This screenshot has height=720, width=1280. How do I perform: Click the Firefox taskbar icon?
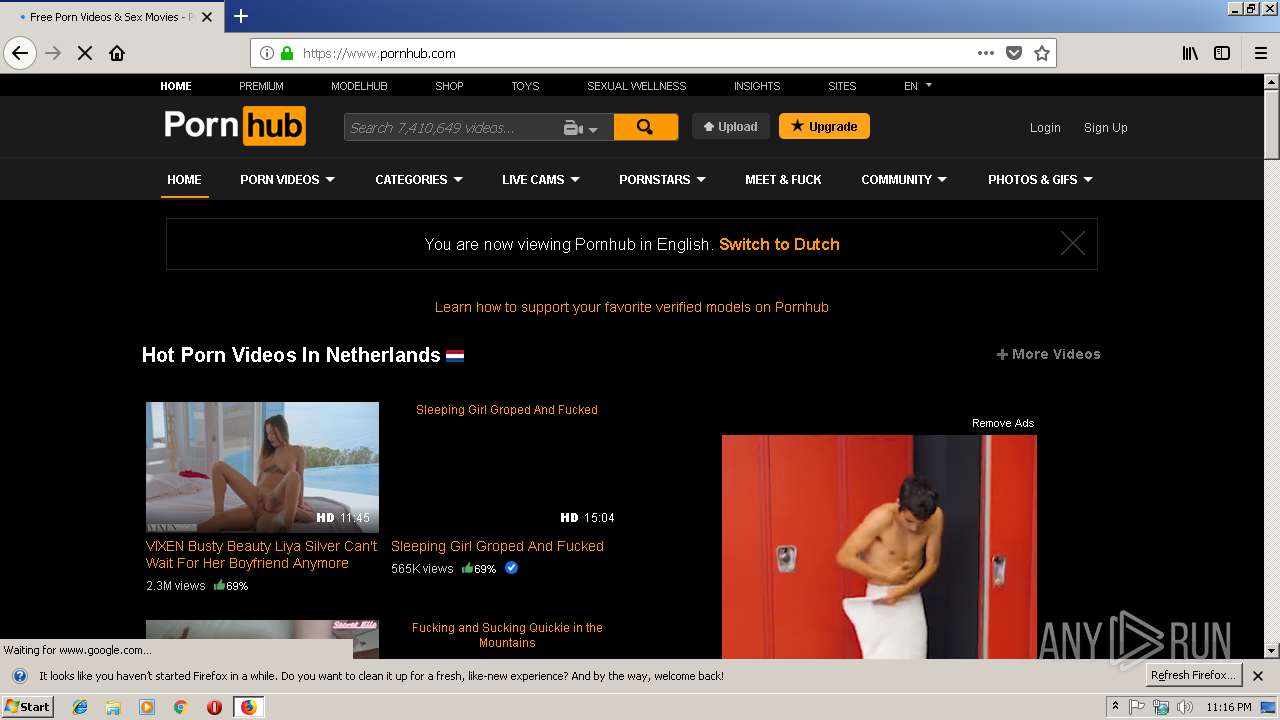(x=248, y=707)
